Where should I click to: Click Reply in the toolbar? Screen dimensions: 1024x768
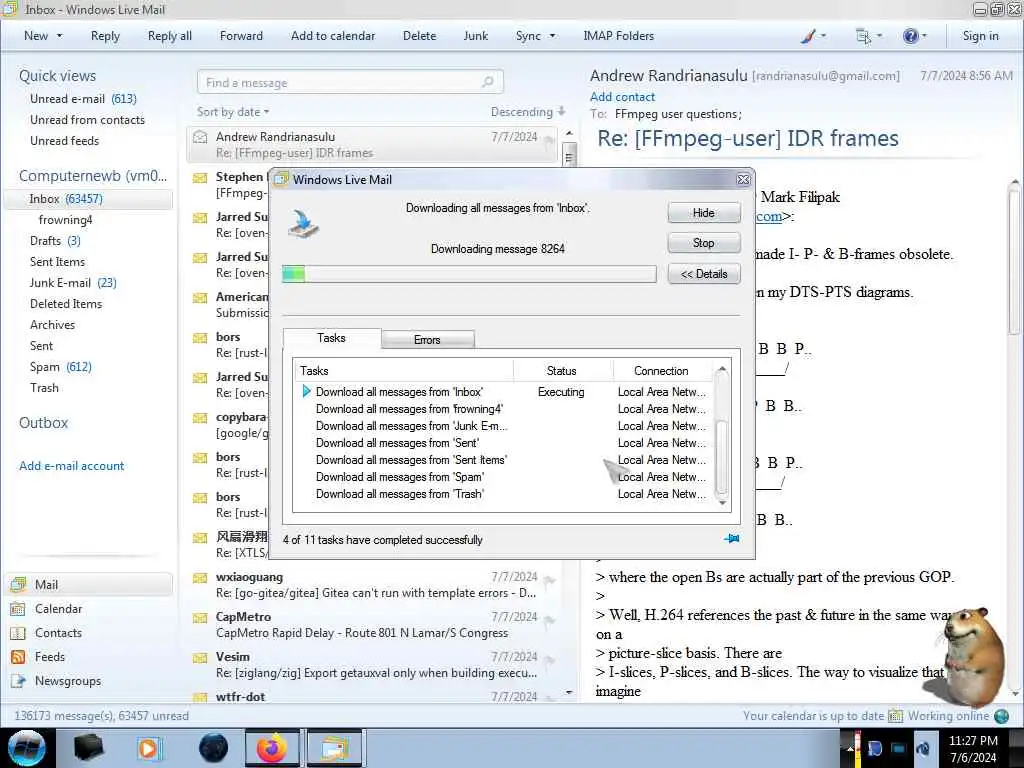pyautogui.click(x=105, y=36)
